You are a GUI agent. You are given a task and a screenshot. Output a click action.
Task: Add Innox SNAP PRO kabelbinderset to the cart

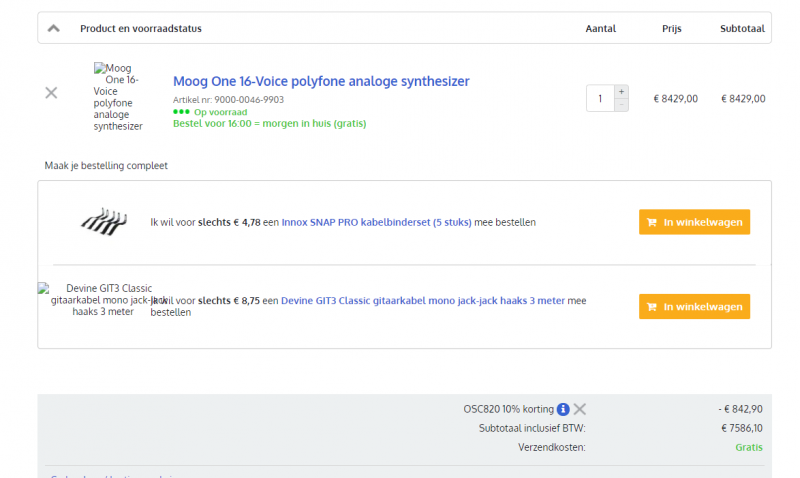tap(694, 222)
